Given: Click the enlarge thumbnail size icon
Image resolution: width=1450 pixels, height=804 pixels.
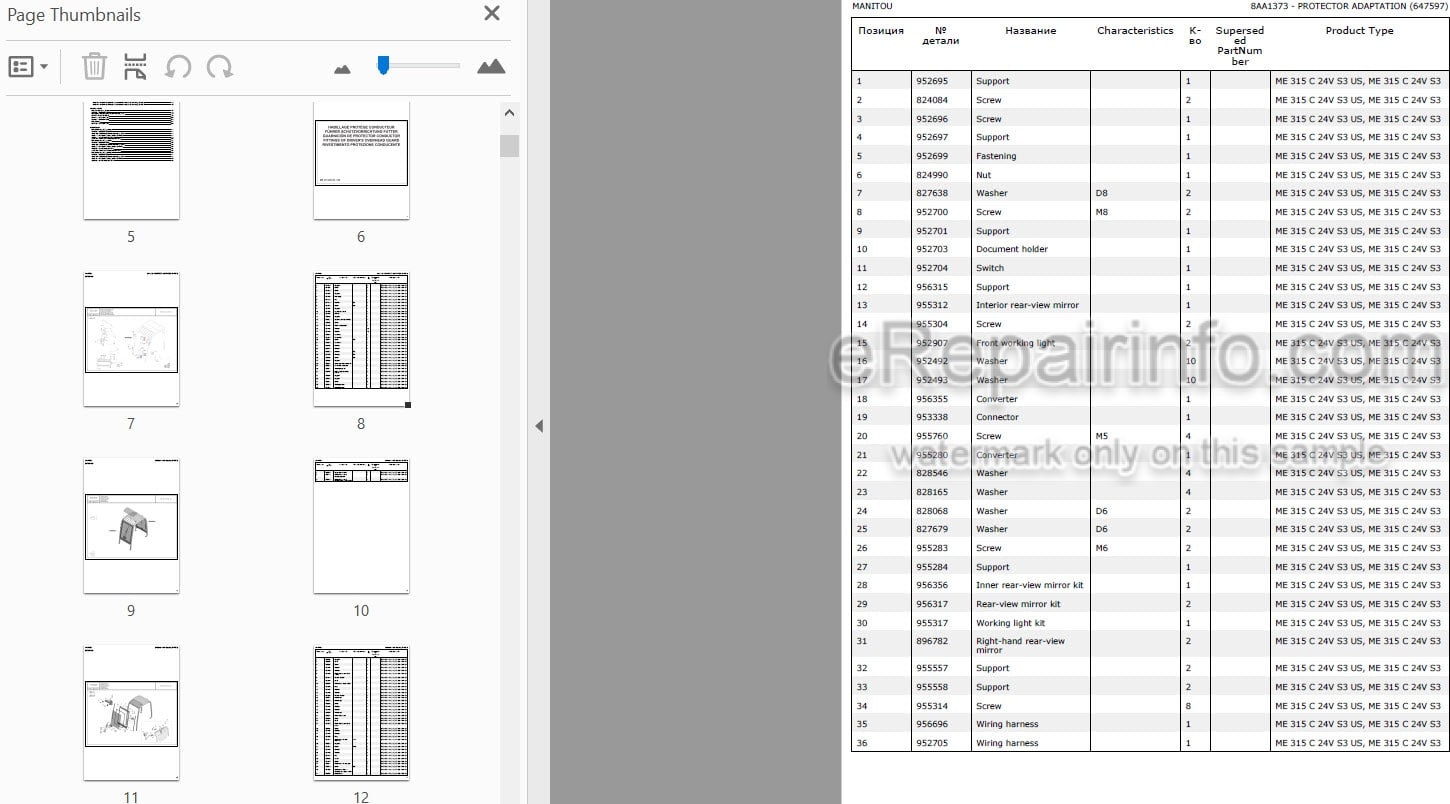Looking at the screenshot, I should click(x=491, y=67).
